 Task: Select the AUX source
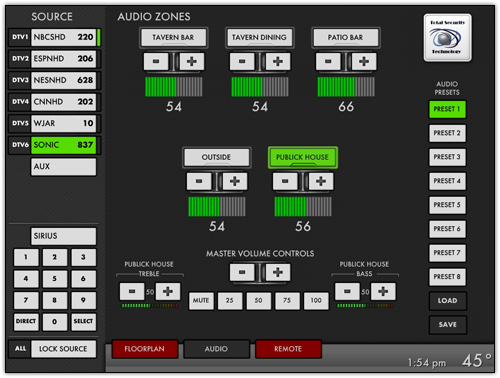click(x=63, y=167)
